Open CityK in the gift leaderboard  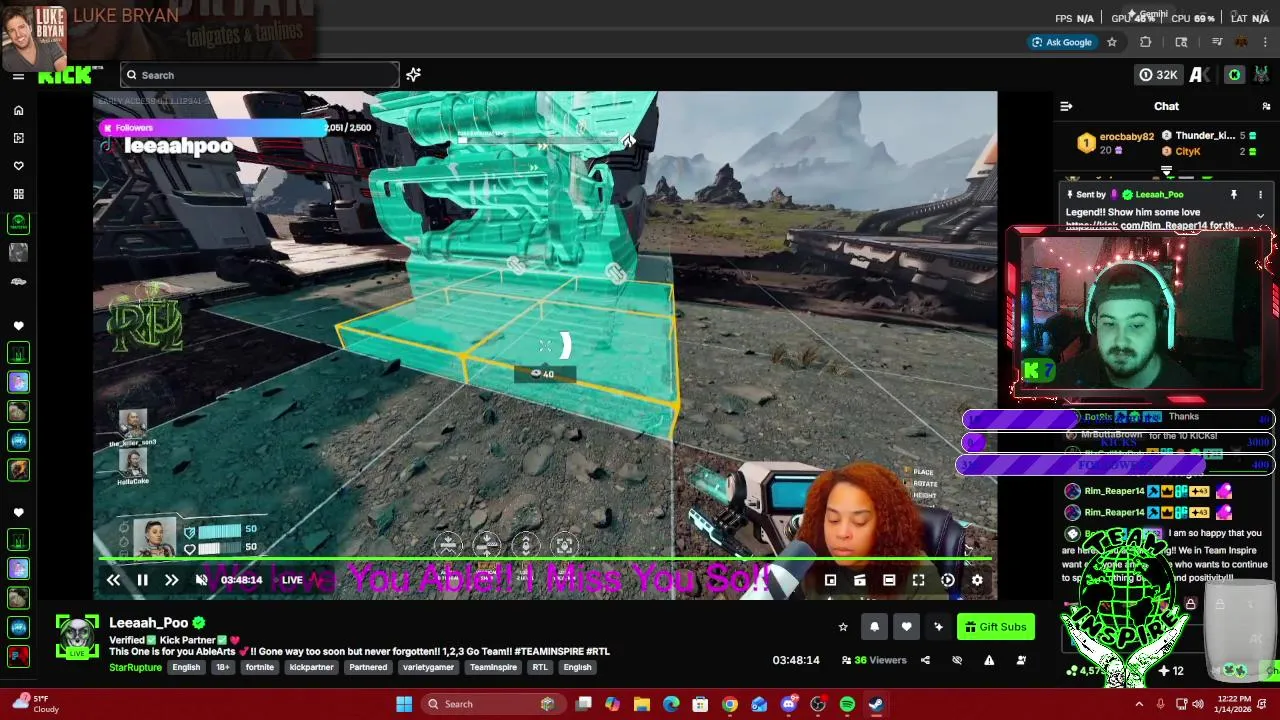1188,152
